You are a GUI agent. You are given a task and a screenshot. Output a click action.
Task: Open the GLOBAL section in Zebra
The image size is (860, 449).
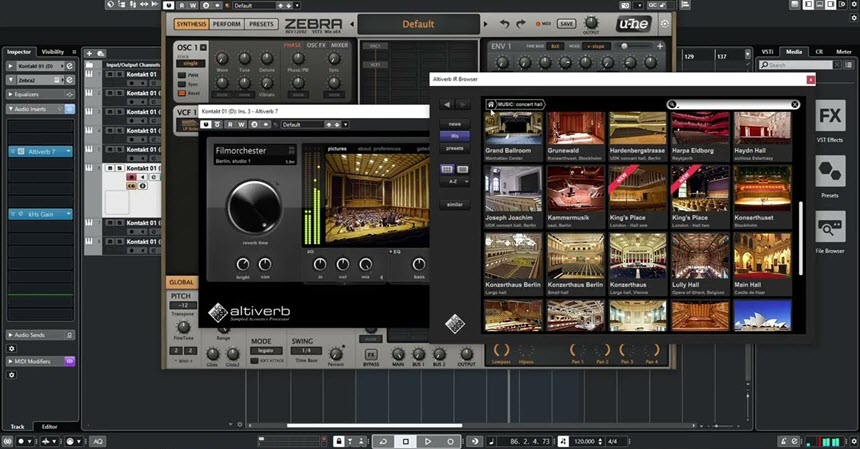click(x=181, y=282)
